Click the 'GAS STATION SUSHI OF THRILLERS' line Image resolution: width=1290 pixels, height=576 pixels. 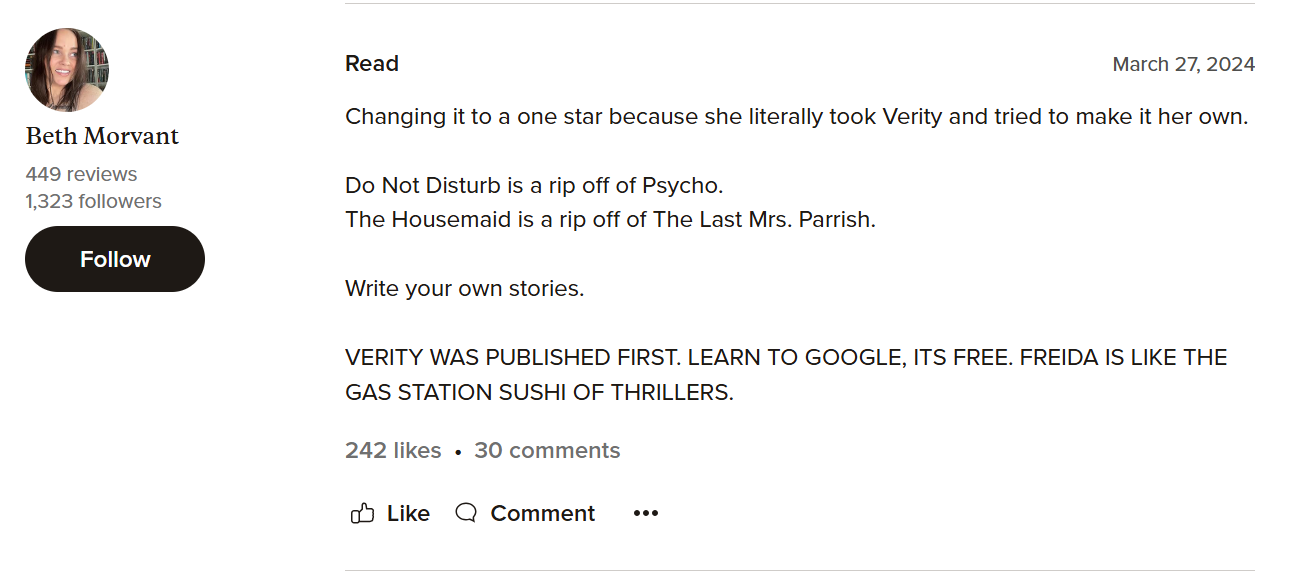coord(539,392)
